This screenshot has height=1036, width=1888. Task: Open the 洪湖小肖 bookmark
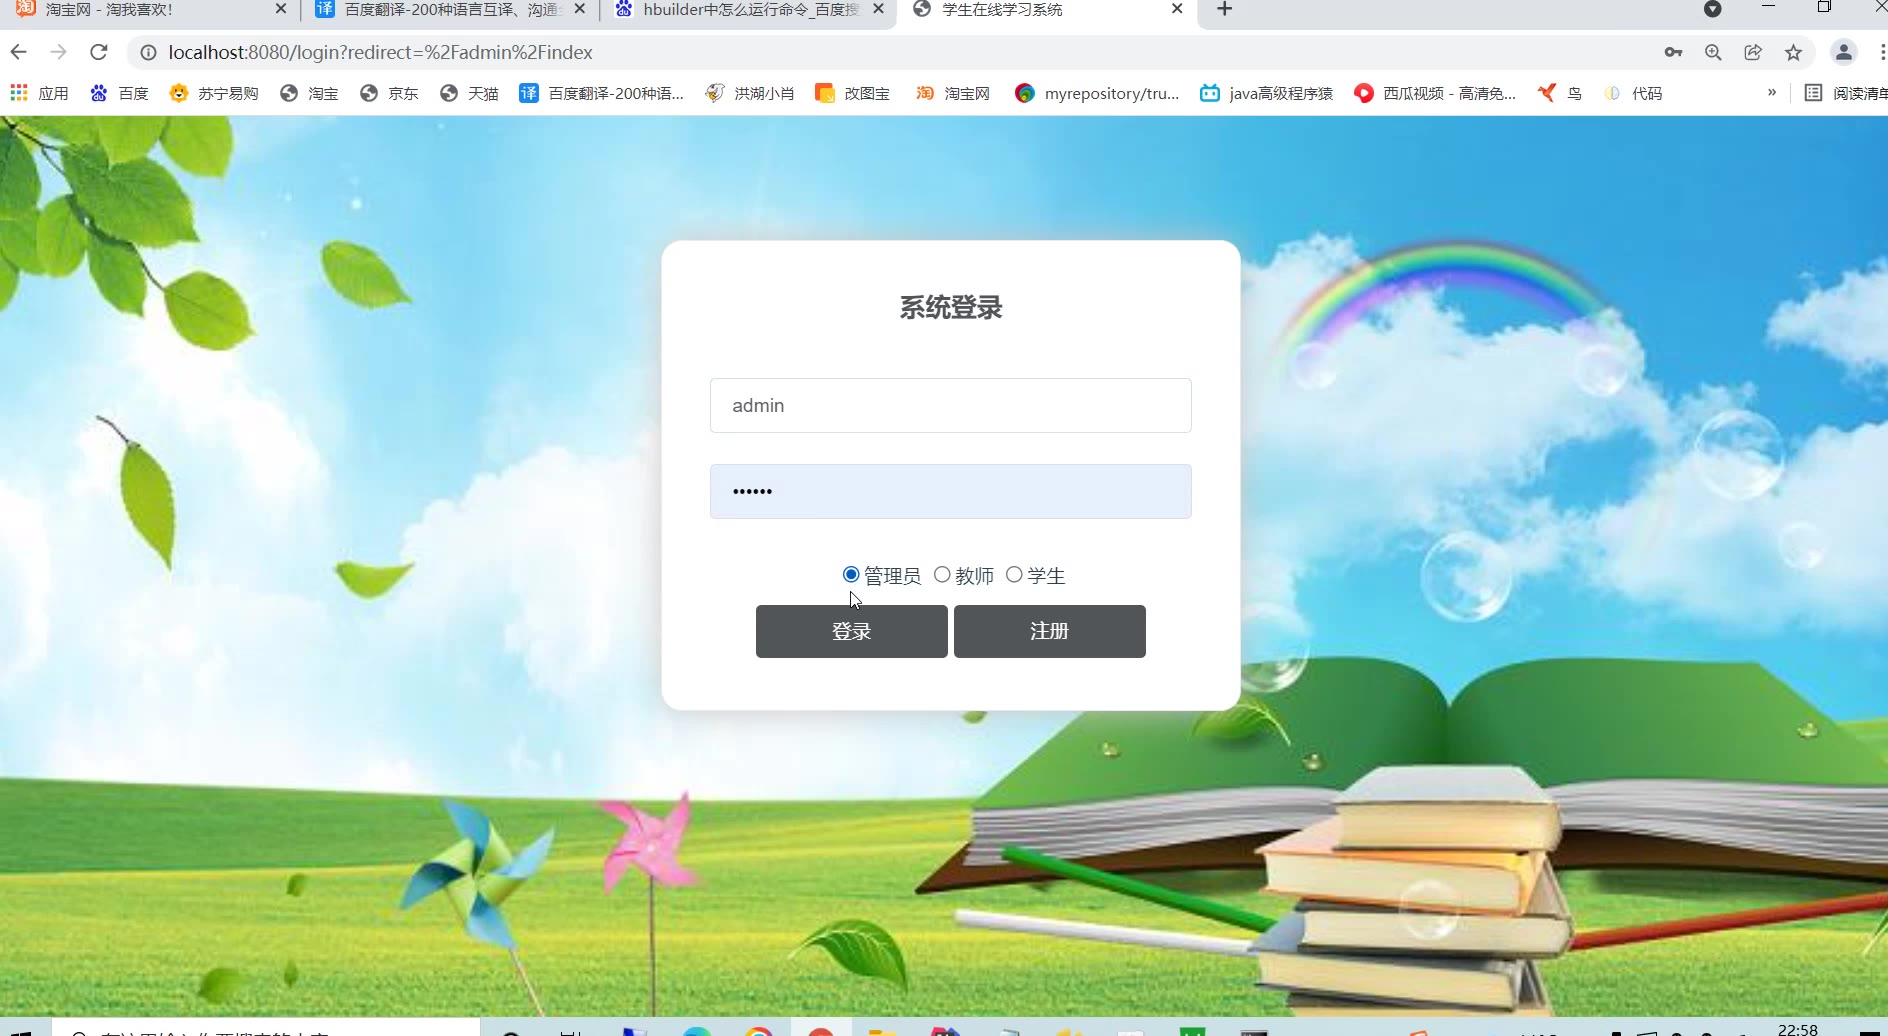pyautogui.click(x=750, y=93)
